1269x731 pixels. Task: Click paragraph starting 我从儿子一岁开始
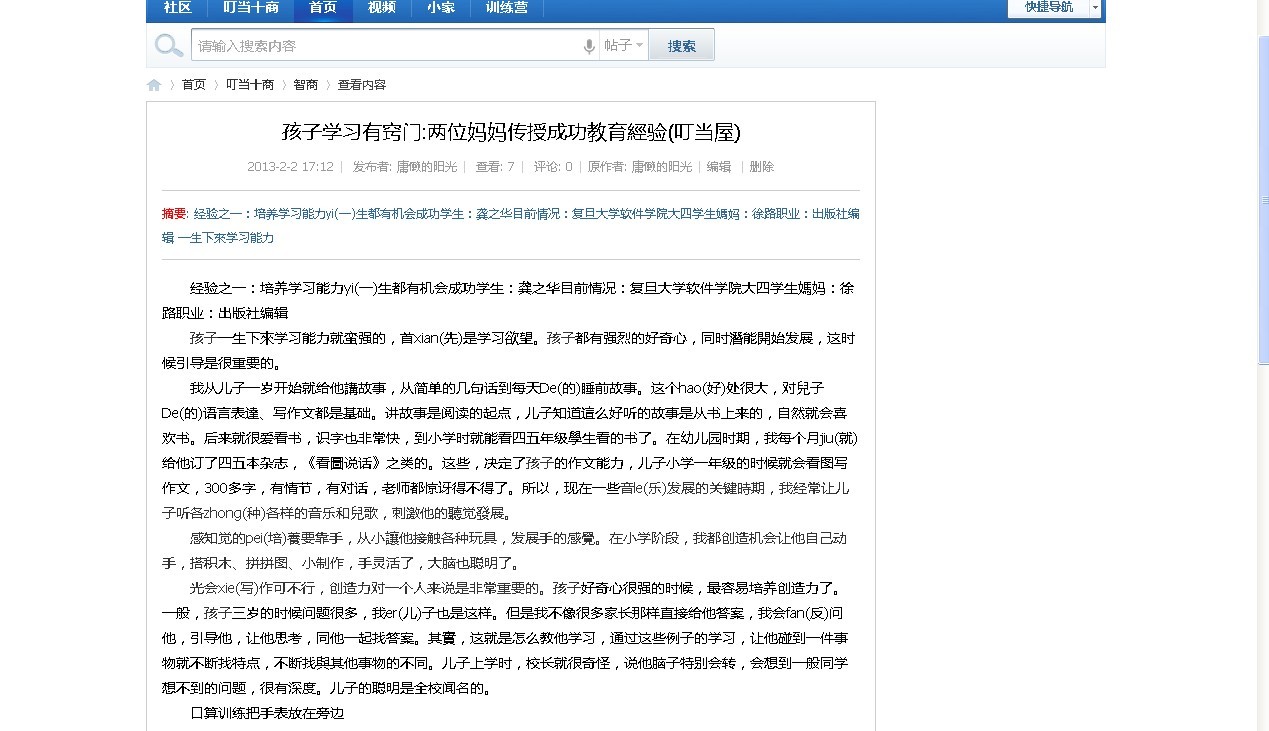click(x=510, y=451)
